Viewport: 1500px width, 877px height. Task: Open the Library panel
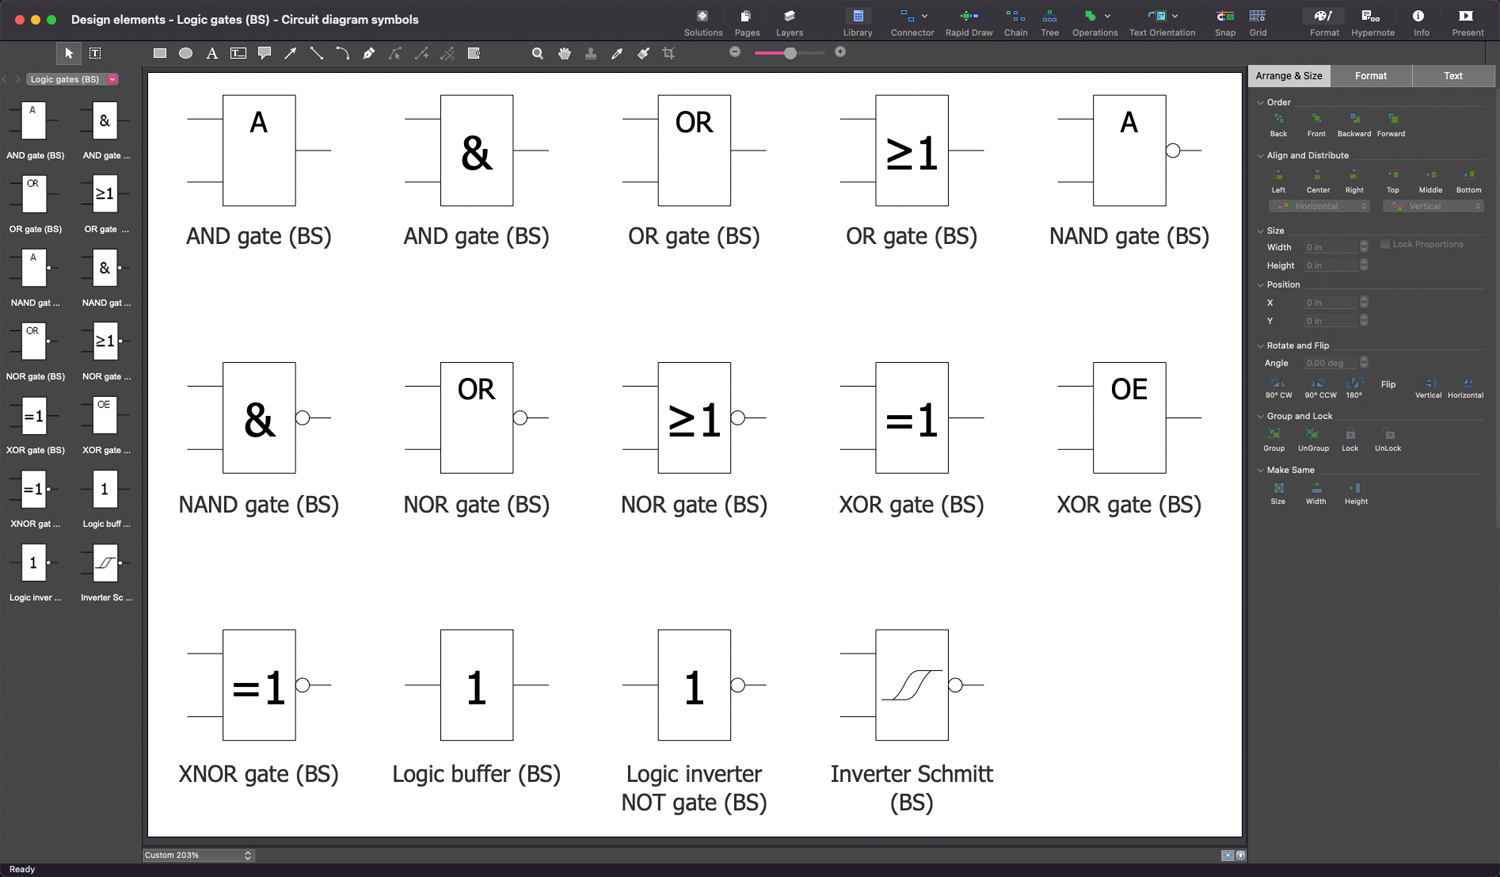[856, 22]
